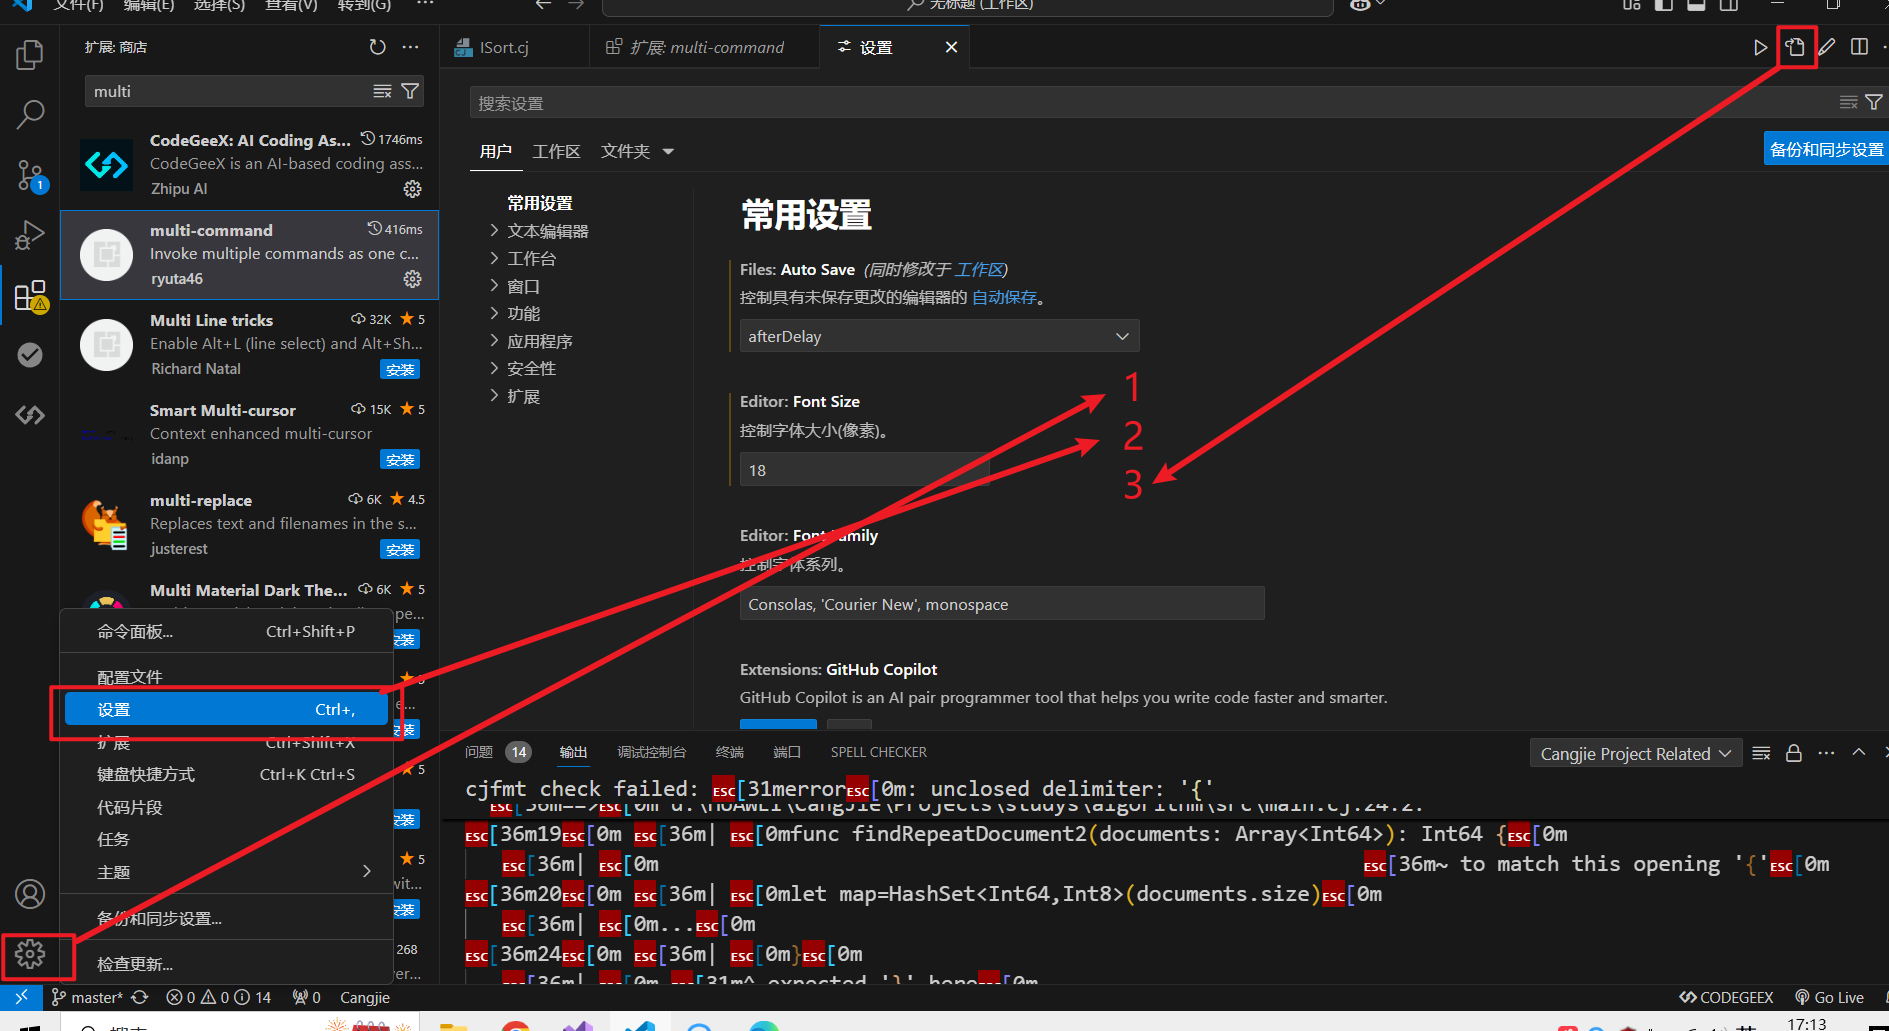Open the Search view in activity bar
This screenshot has width=1889, height=1031.
point(30,114)
